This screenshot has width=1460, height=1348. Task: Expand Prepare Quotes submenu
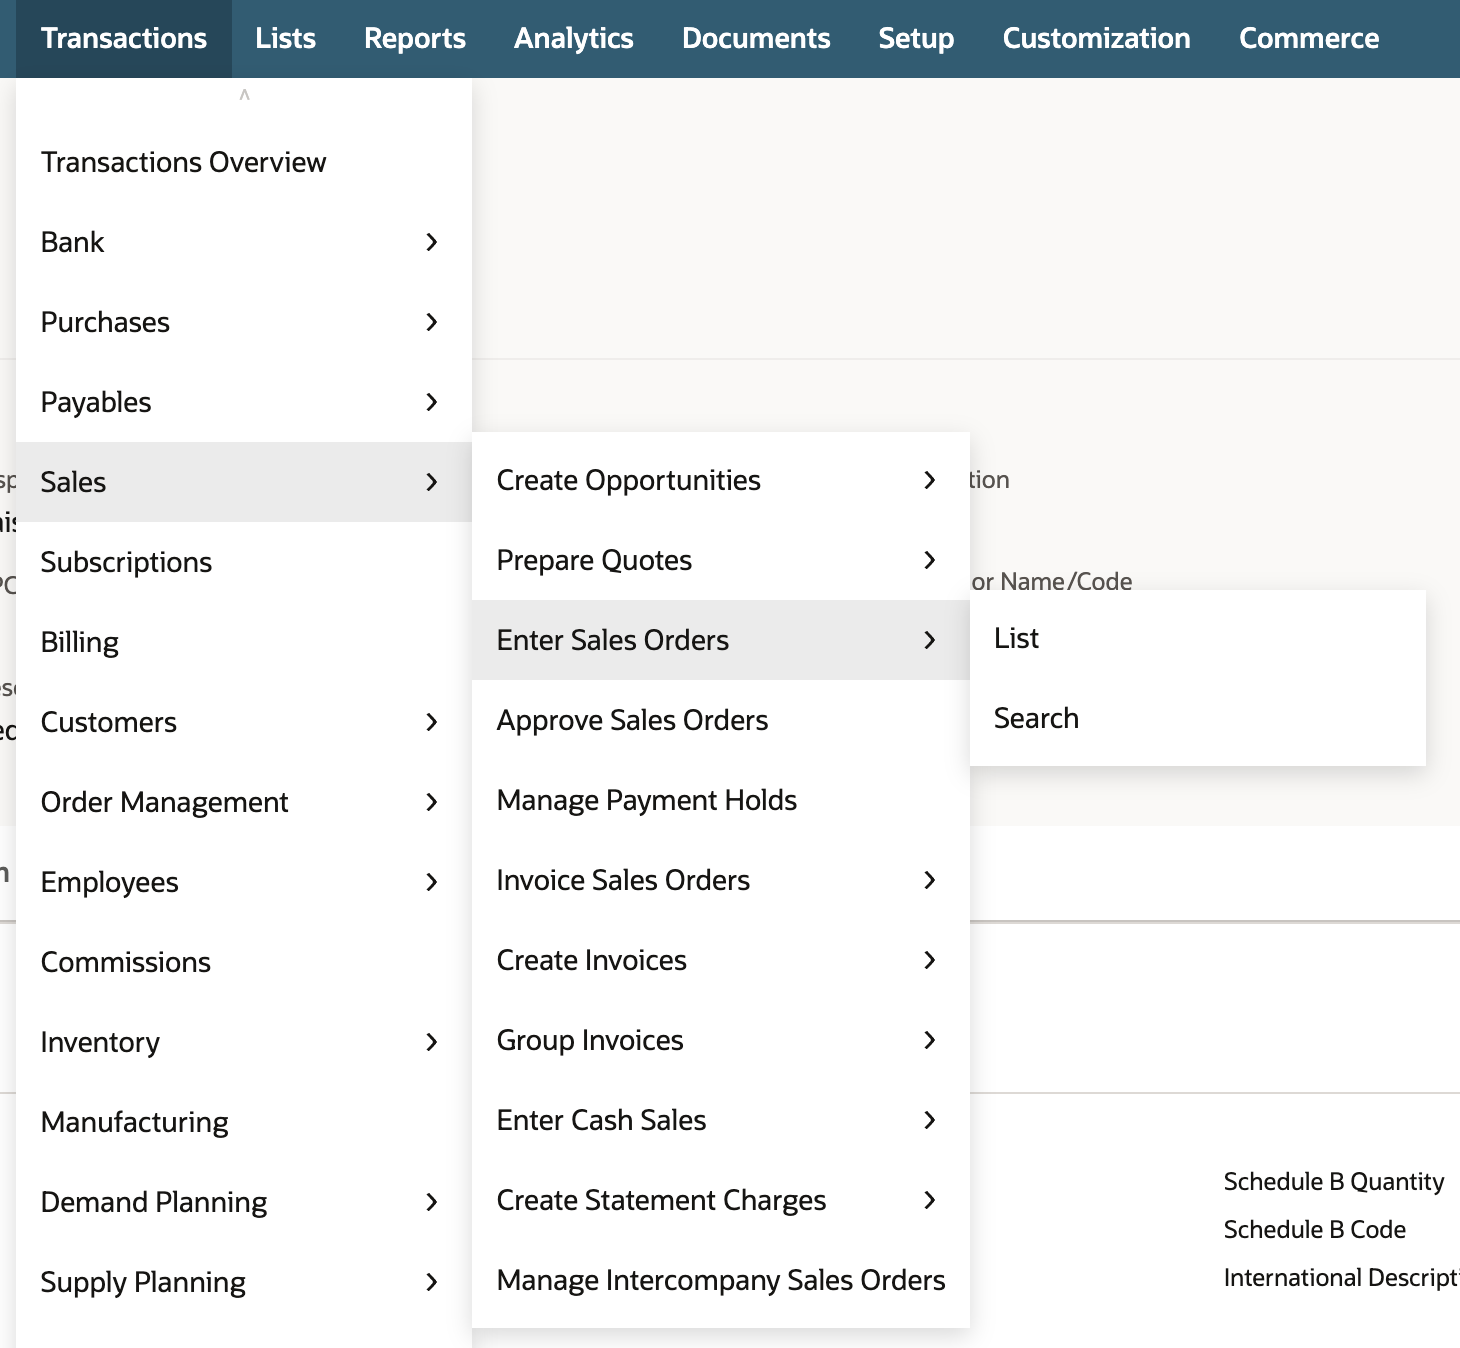pyautogui.click(x=721, y=560)
